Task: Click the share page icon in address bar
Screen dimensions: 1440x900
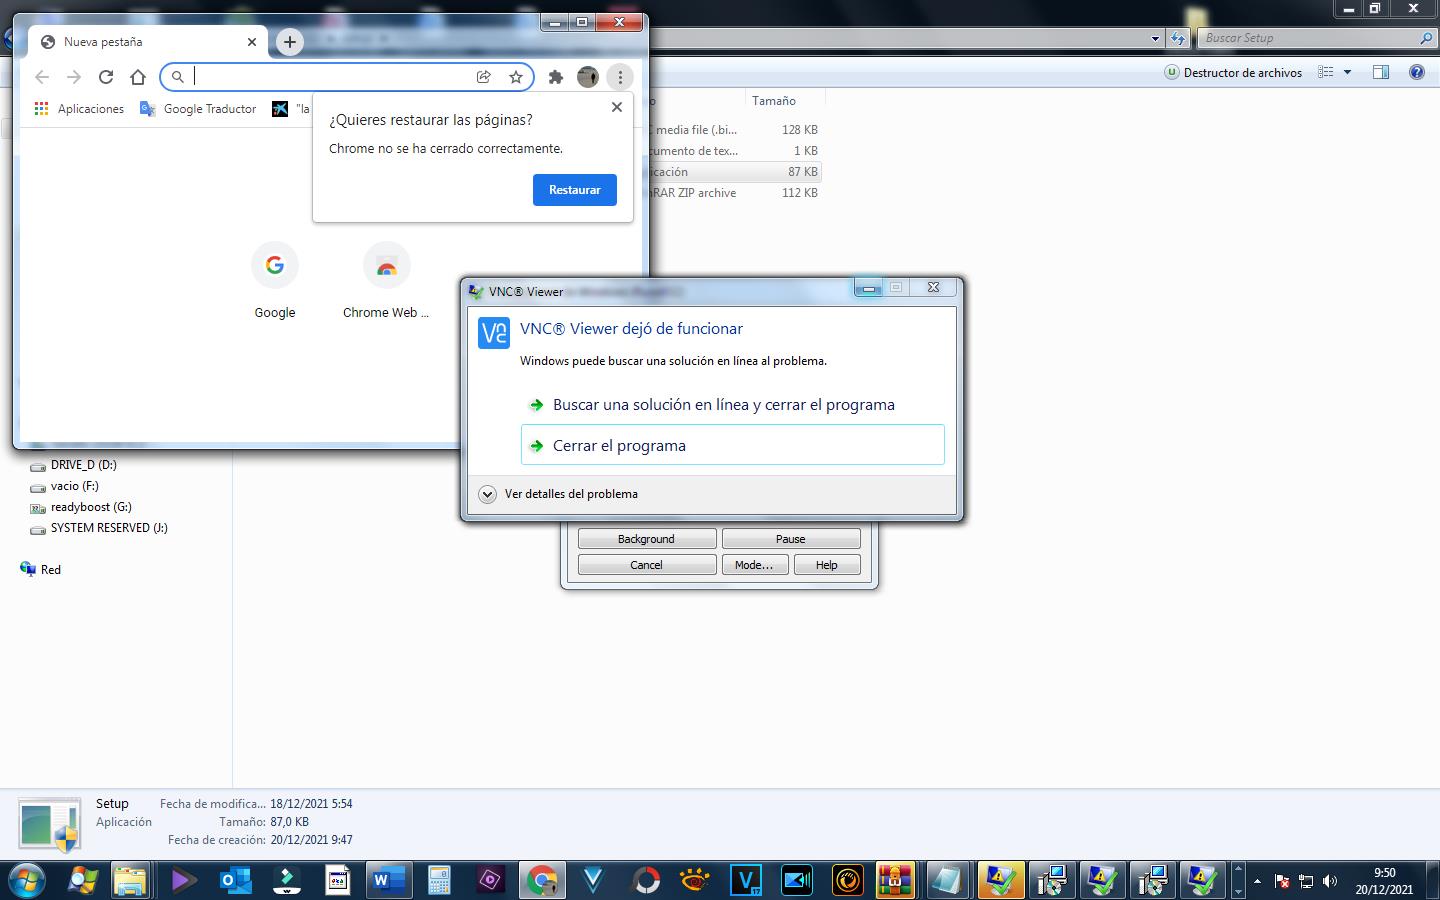Action: 484,77
